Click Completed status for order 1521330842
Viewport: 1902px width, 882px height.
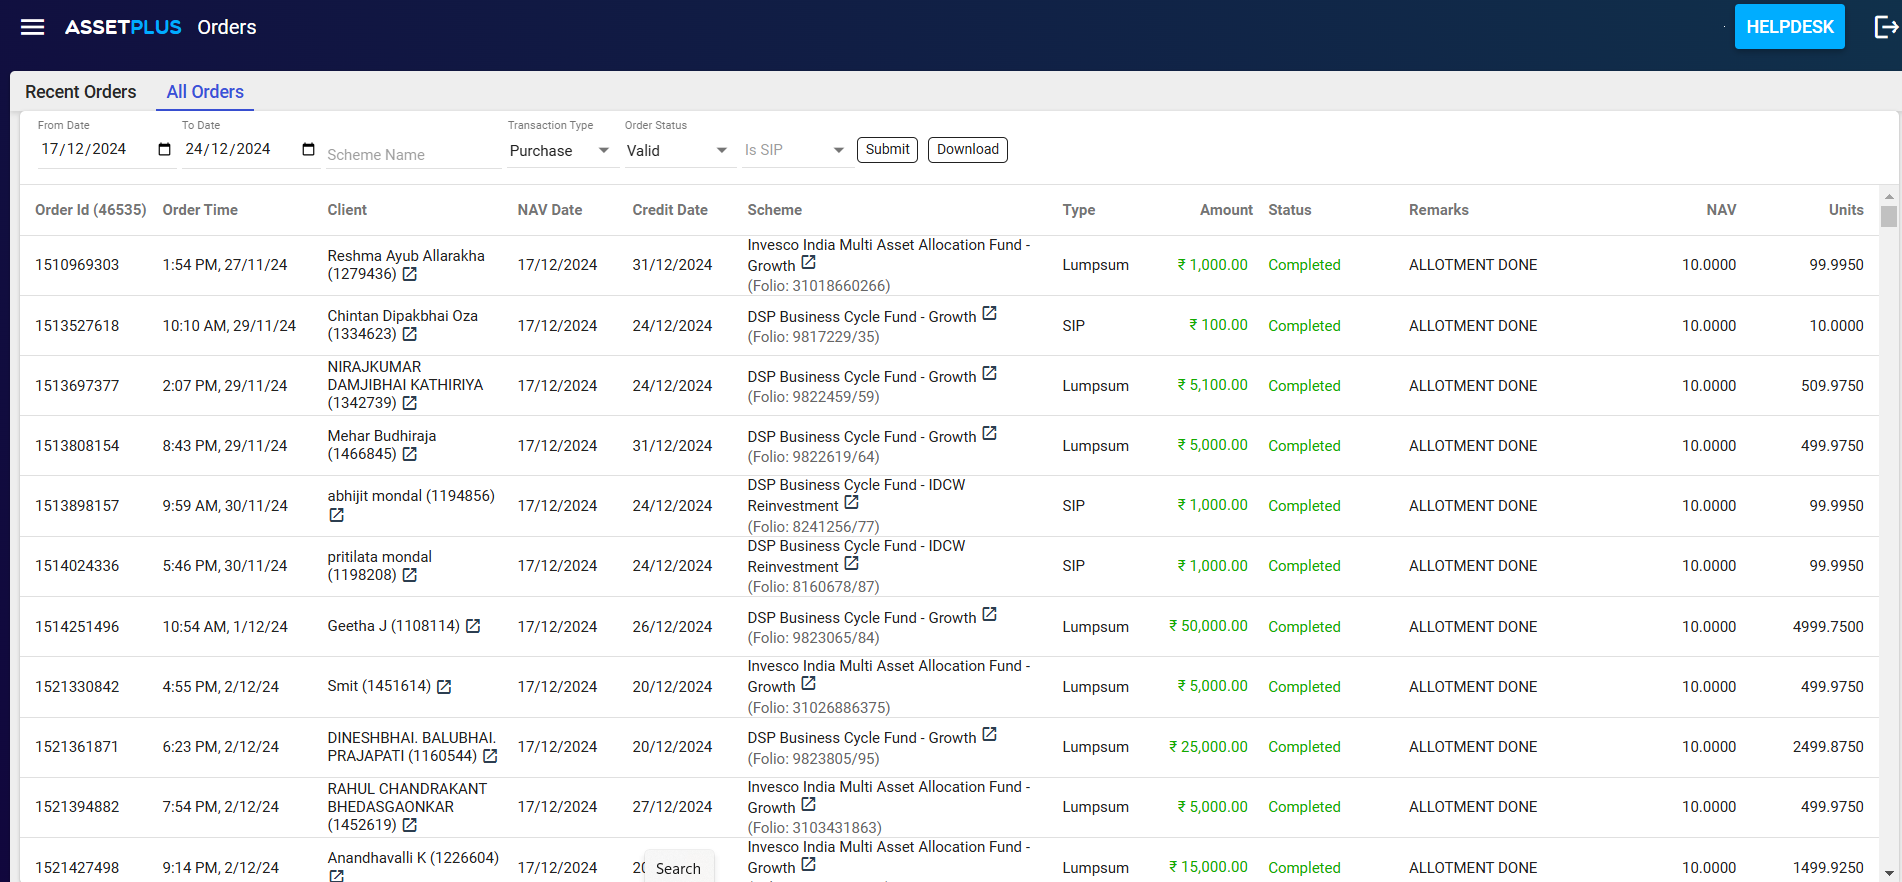click(1304, 687)
